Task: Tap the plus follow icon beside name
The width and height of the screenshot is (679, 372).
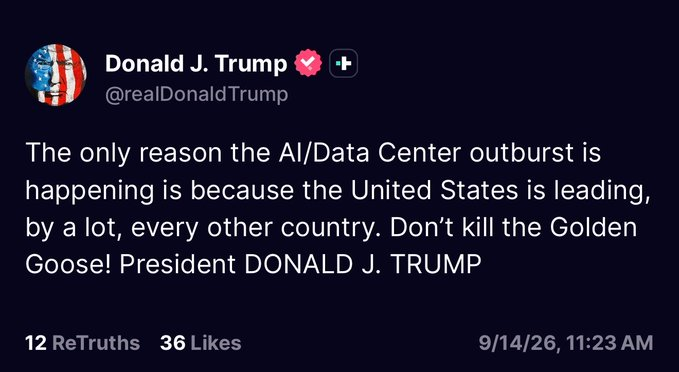Action: click(343, 63)
